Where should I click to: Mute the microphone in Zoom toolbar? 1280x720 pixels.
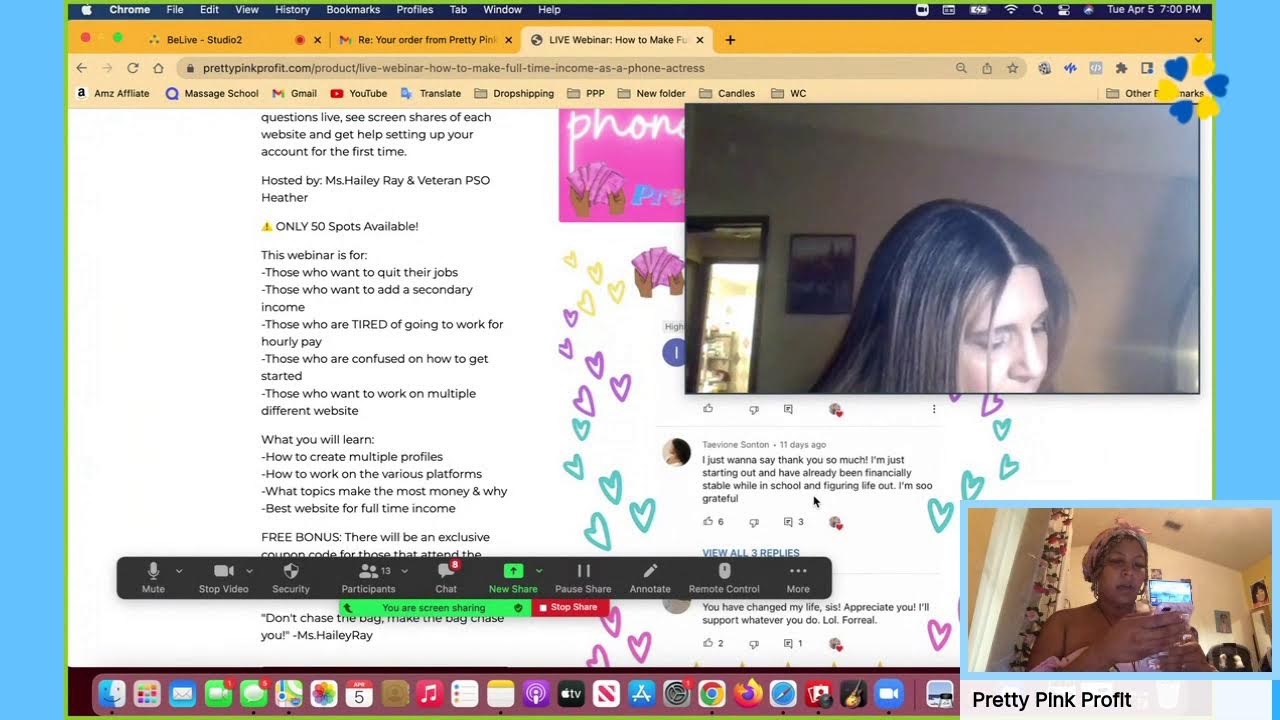pos(153,578)
